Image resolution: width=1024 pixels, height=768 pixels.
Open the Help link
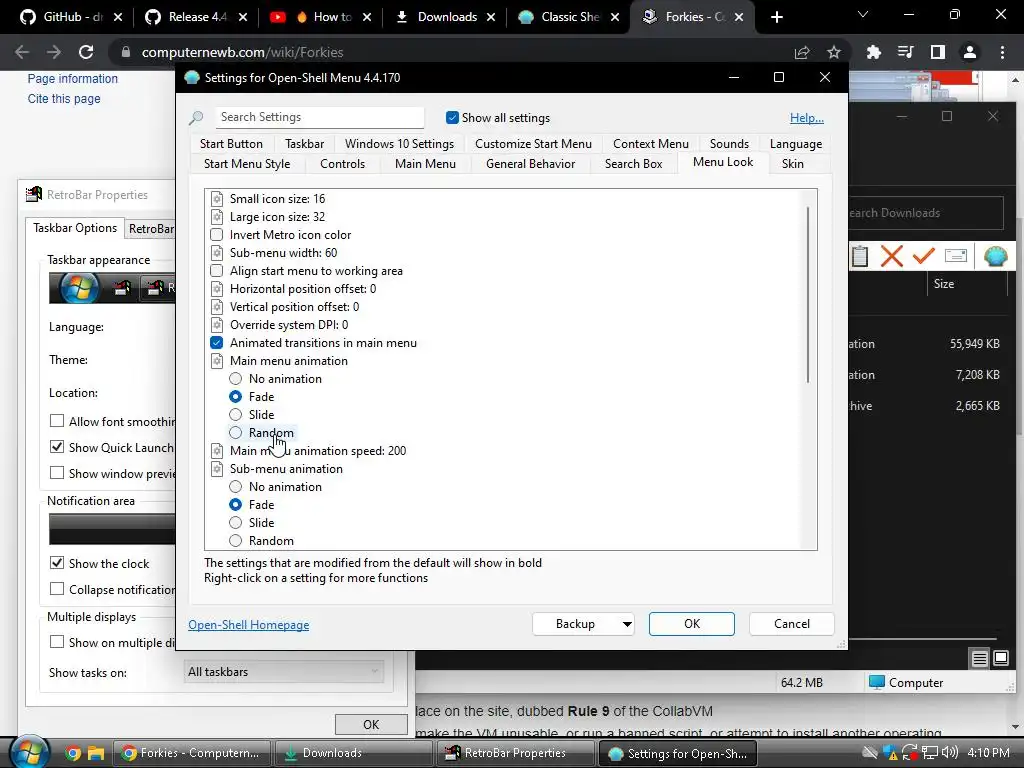[807, 118]
